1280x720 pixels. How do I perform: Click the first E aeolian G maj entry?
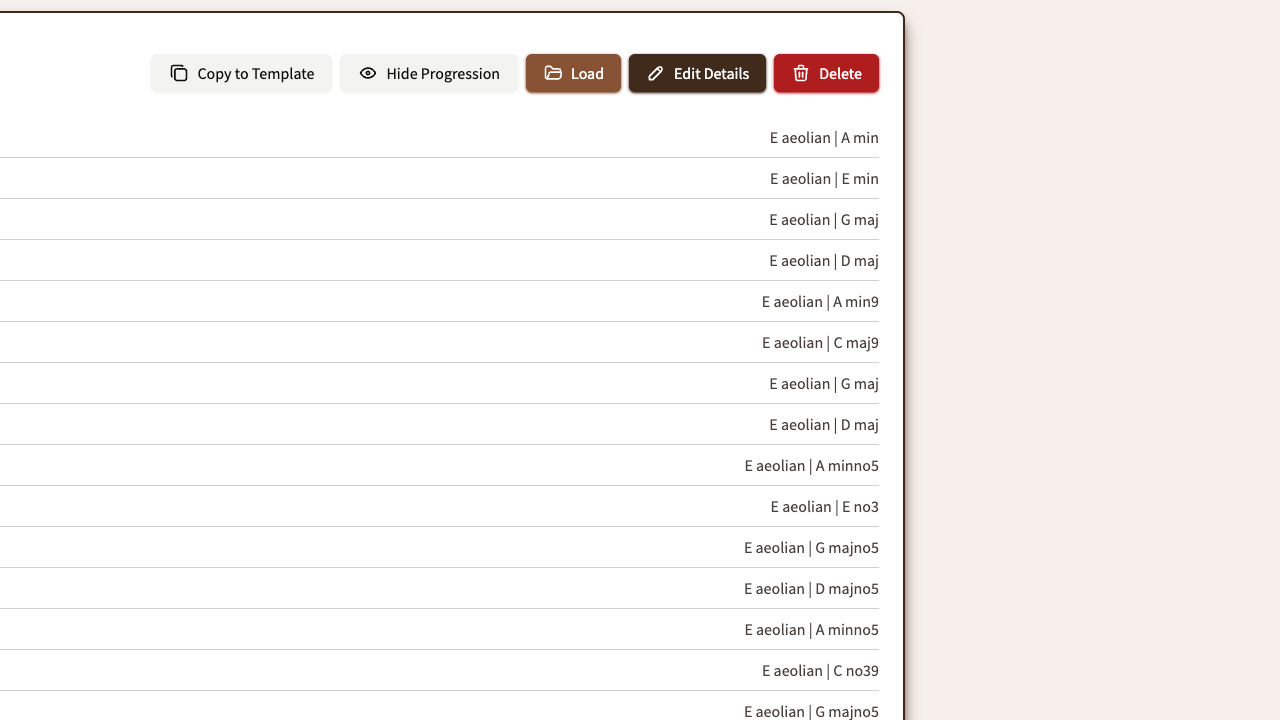coord(823,220)
